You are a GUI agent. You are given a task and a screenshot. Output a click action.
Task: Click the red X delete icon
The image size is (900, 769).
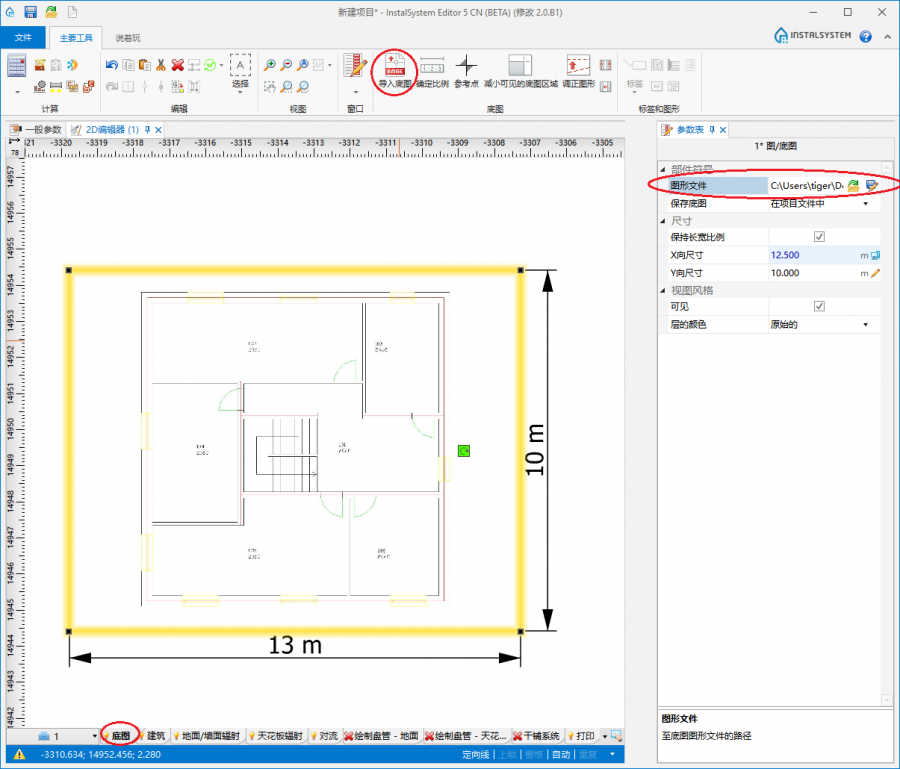click(177, 65)
